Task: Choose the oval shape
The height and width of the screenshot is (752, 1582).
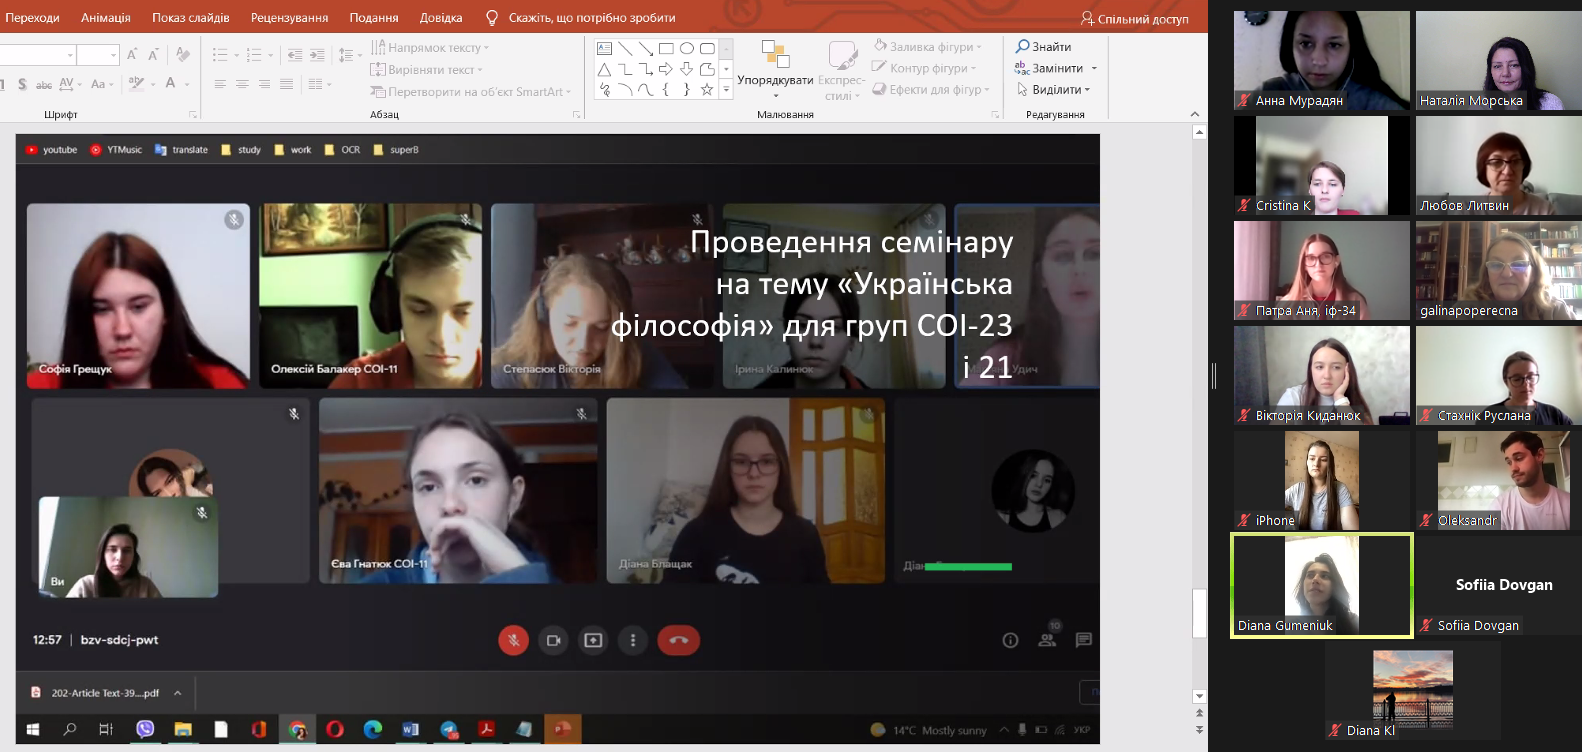Action: point(687,48)
